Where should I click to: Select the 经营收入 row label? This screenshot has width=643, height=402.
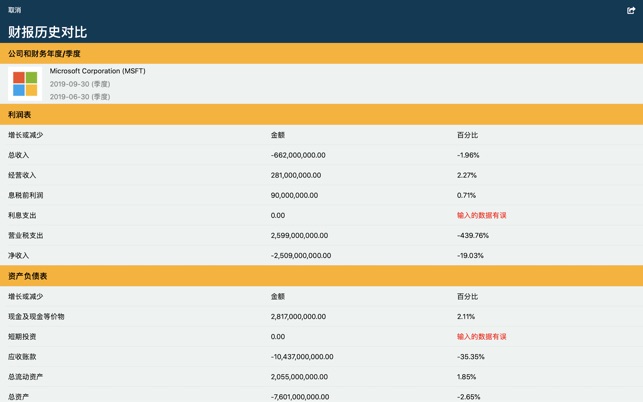[22, 175]
